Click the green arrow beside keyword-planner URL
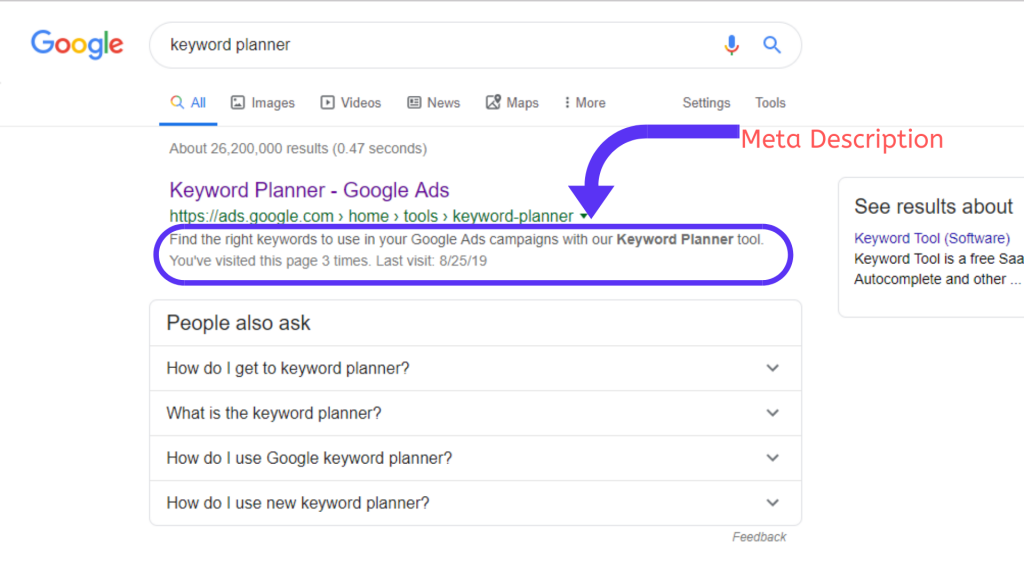This screenshot has width=1024, height=576. click(x=583, y=216)
